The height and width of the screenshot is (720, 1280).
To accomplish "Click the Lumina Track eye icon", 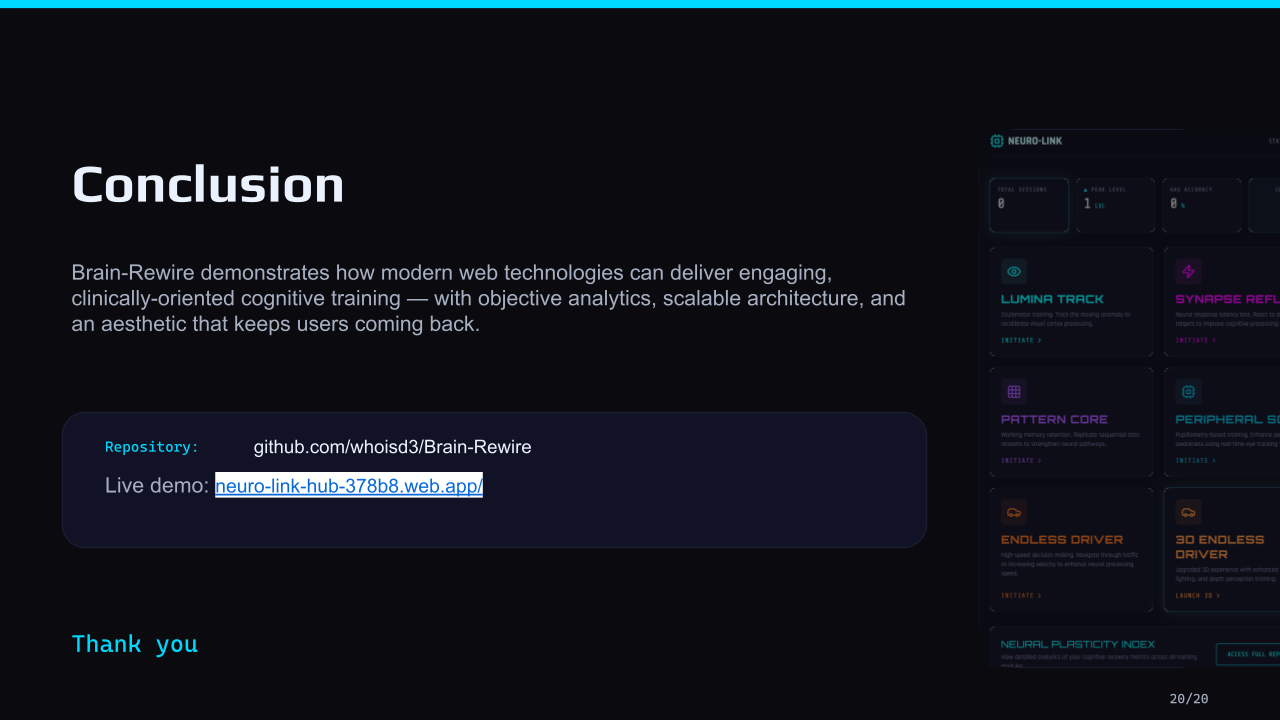I will pos(1014,271).
